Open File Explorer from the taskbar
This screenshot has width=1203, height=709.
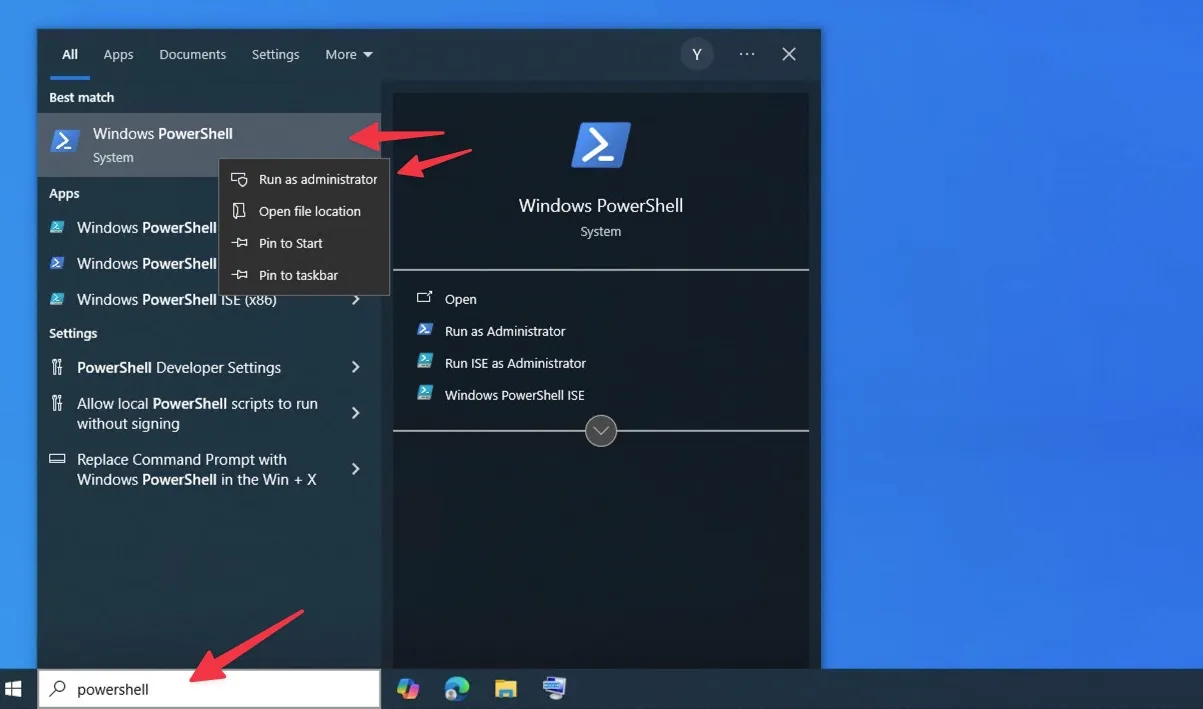[x=506, y=689]
